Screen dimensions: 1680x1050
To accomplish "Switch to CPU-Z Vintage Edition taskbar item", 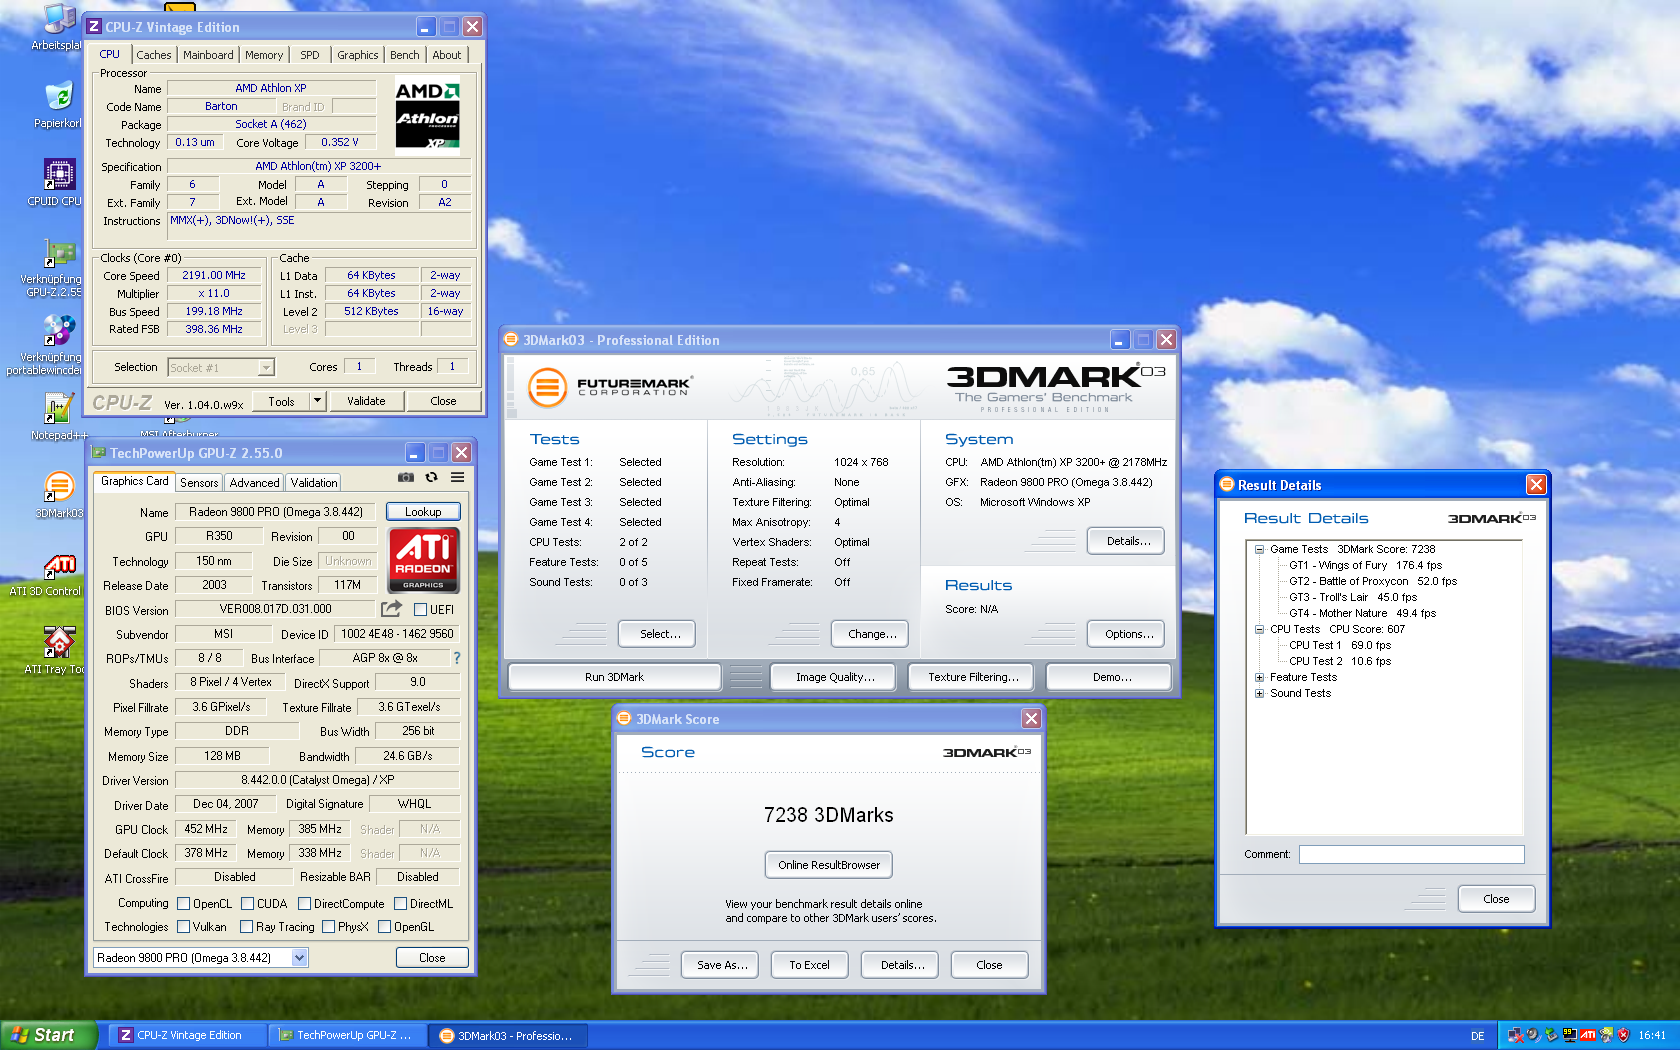I will (189, 1035).
